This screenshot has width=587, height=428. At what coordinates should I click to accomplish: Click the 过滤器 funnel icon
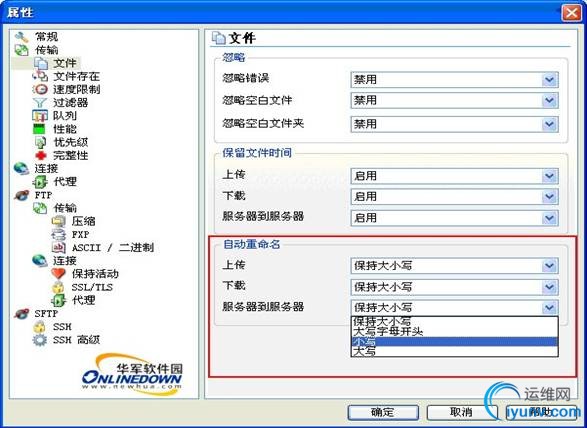pyautogui.click(x=40, y=102)
